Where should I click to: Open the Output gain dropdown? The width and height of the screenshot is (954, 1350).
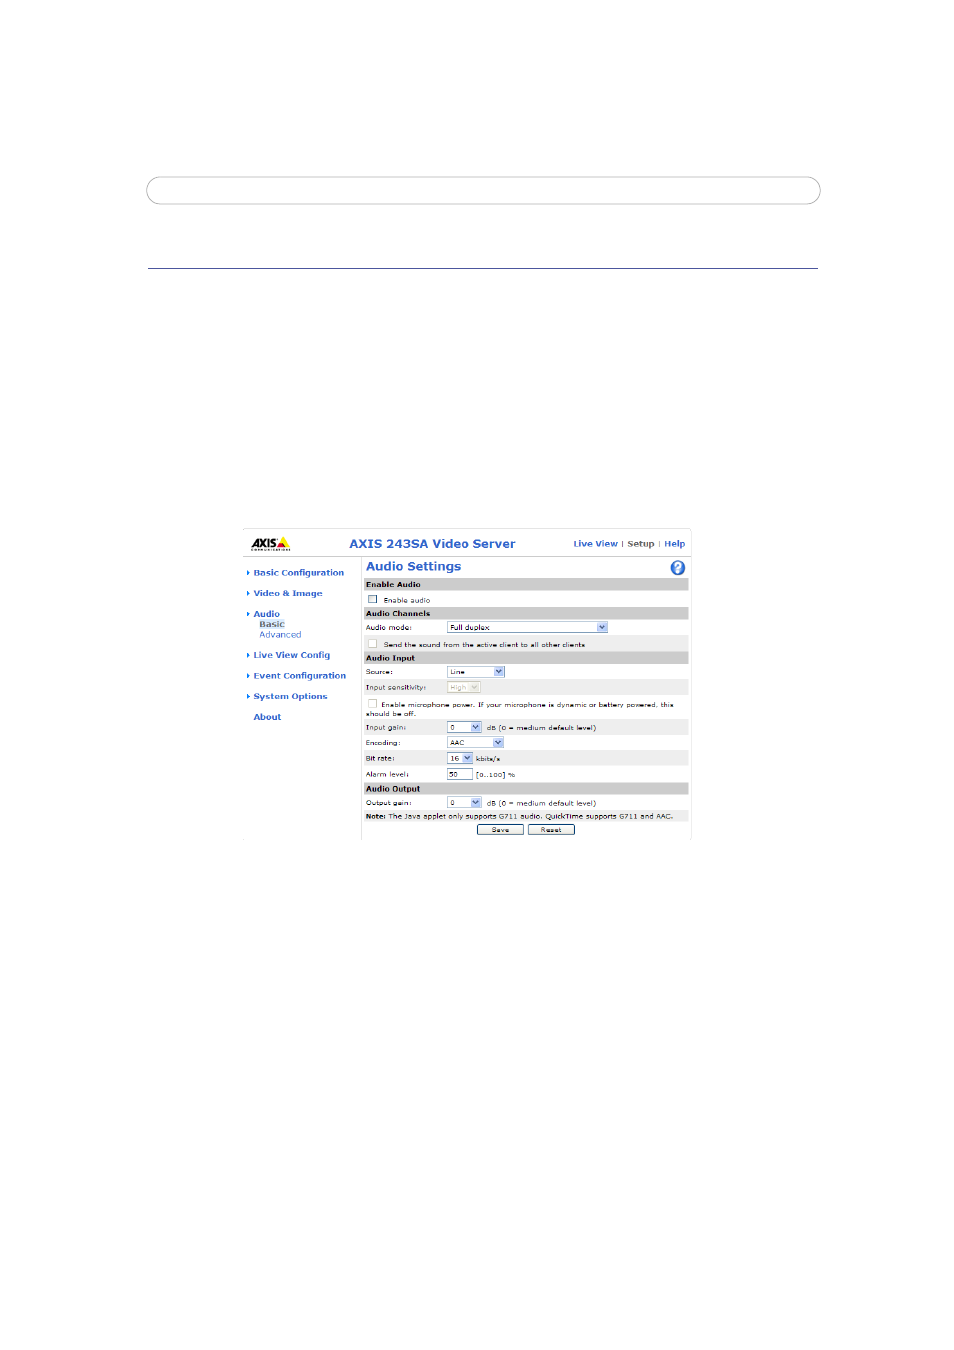(464, 803)
